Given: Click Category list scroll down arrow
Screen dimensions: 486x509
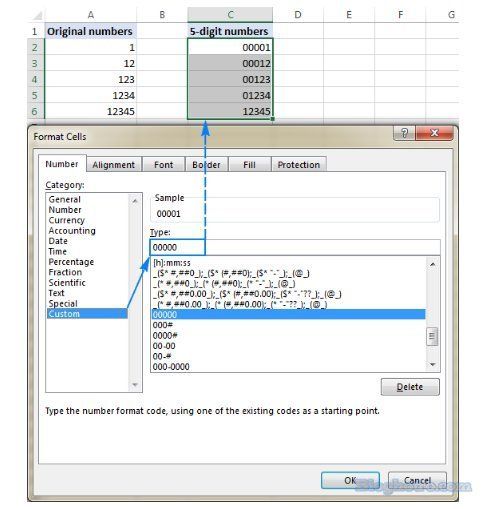Looking at the screenshot, I should click(x=135, y=385).
